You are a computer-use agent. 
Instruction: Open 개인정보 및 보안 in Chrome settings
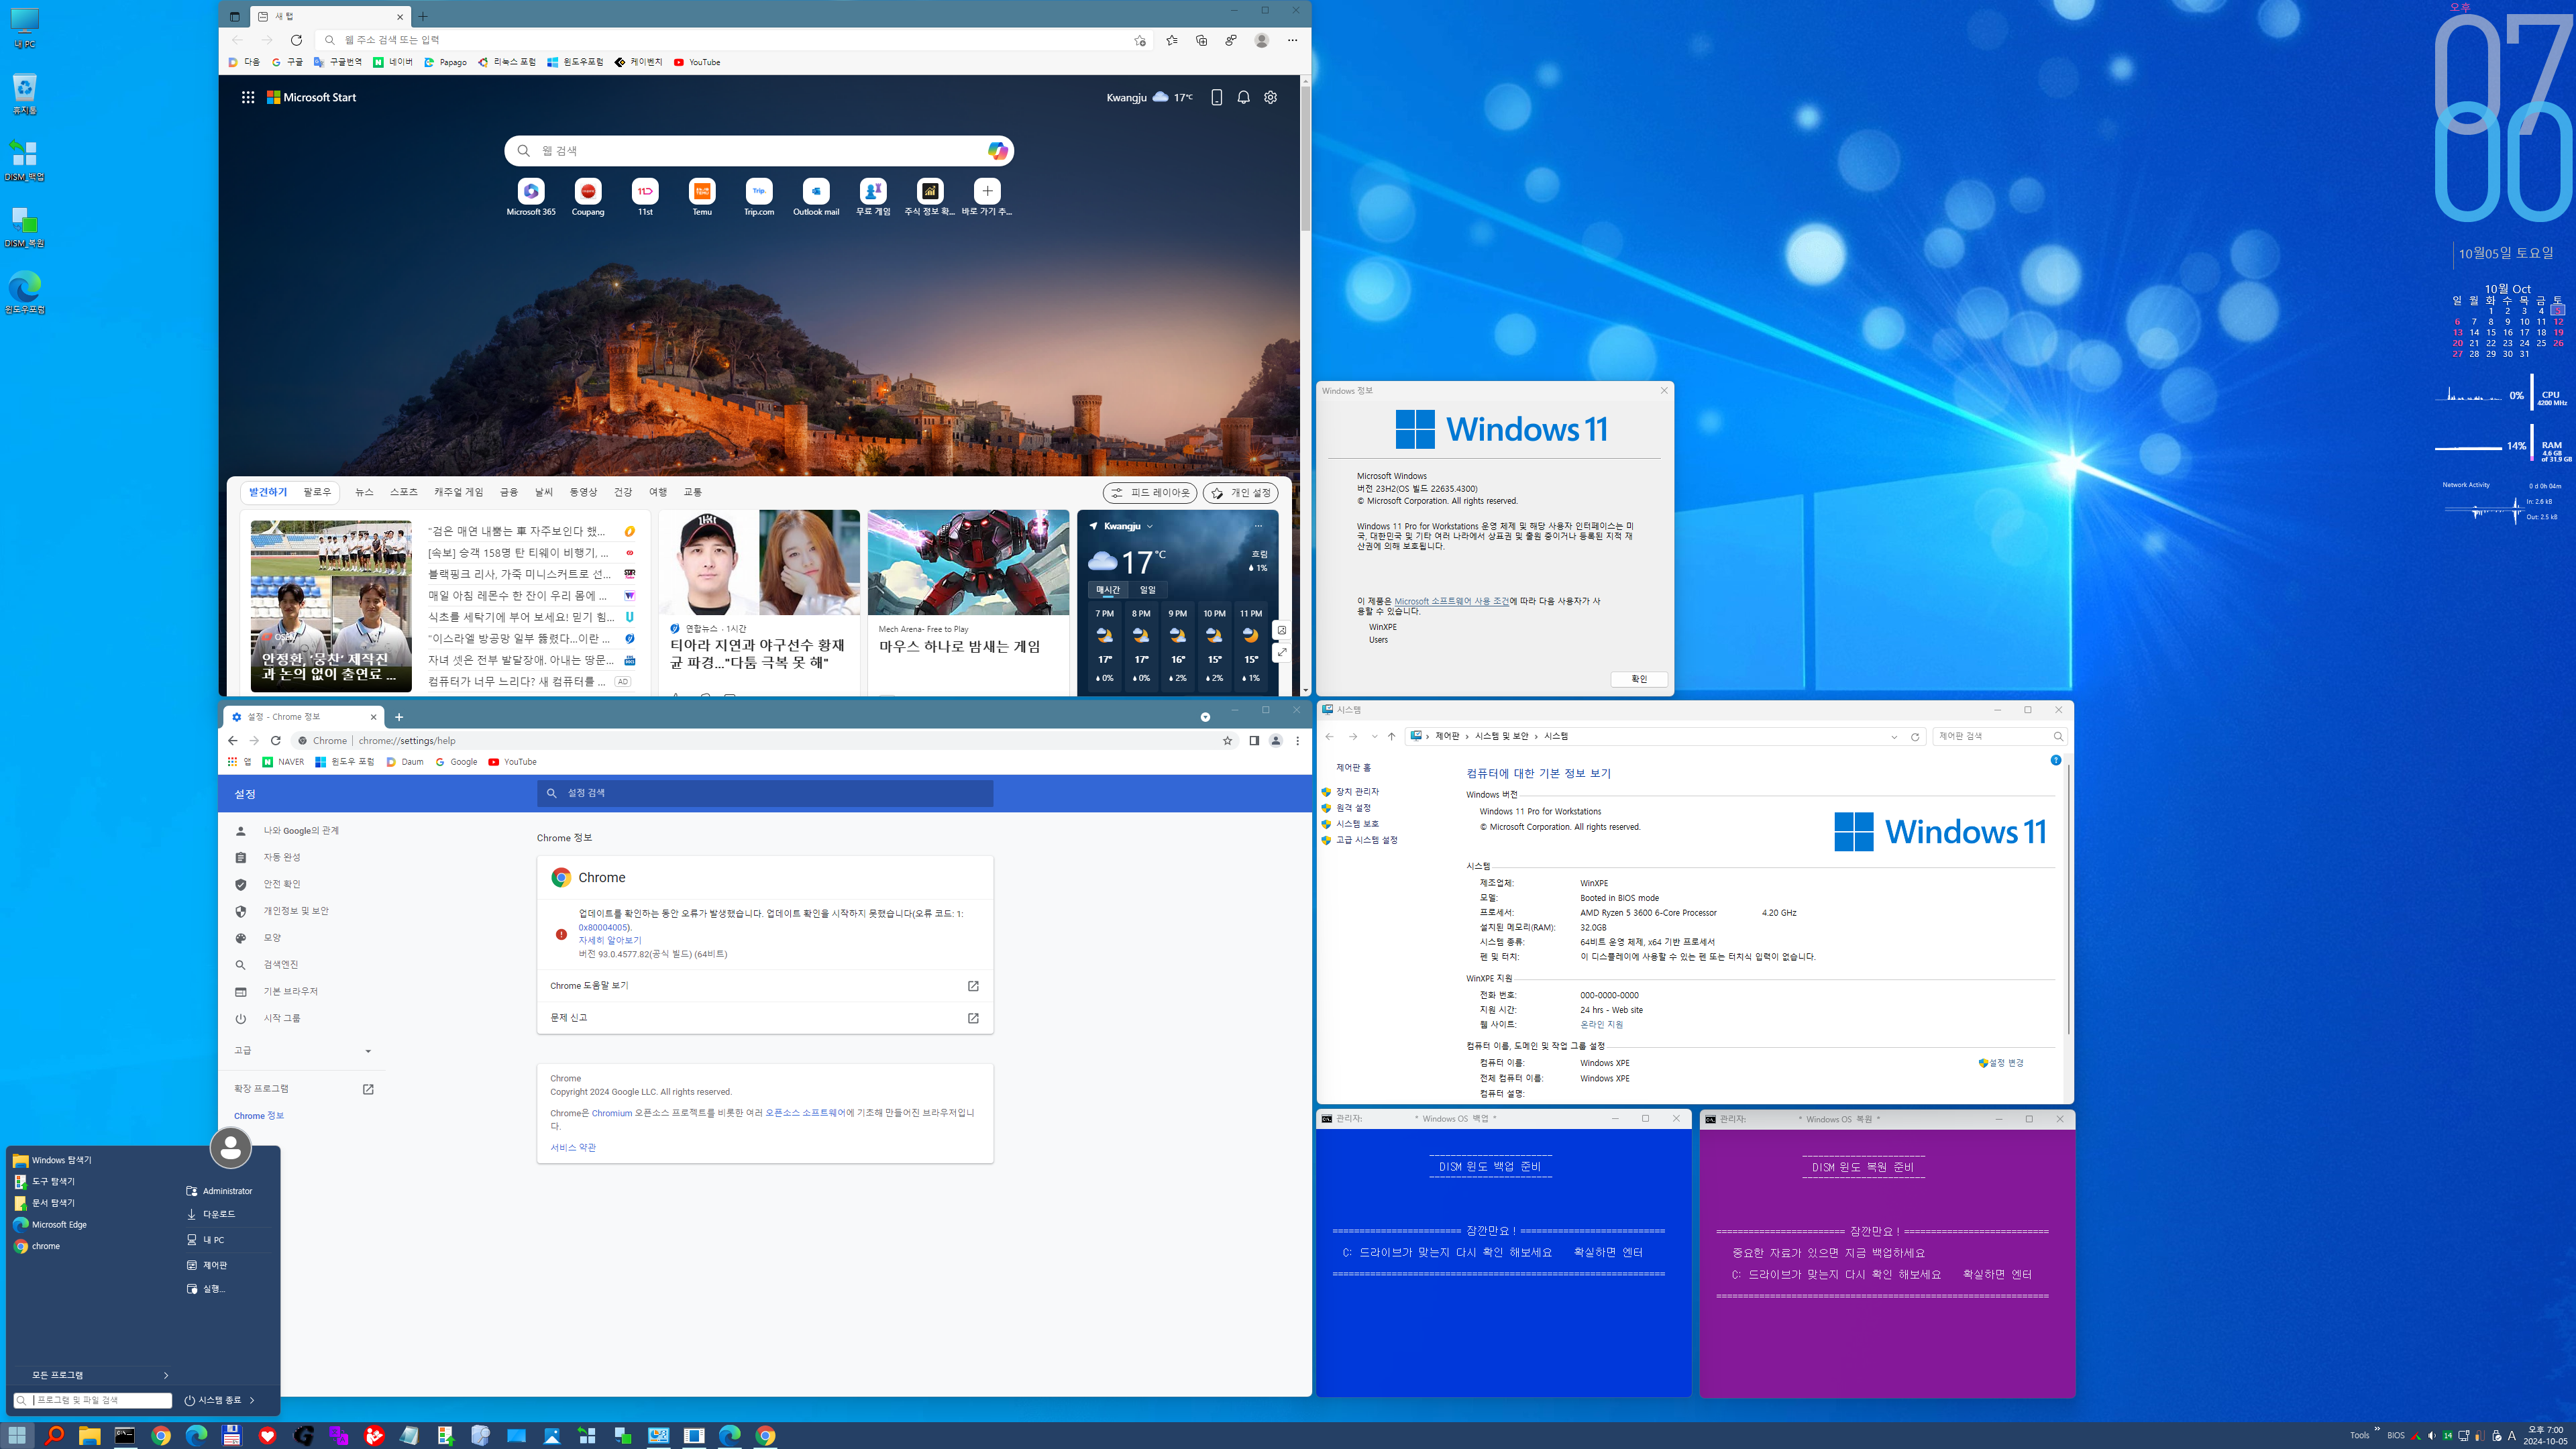pos(296,911)
